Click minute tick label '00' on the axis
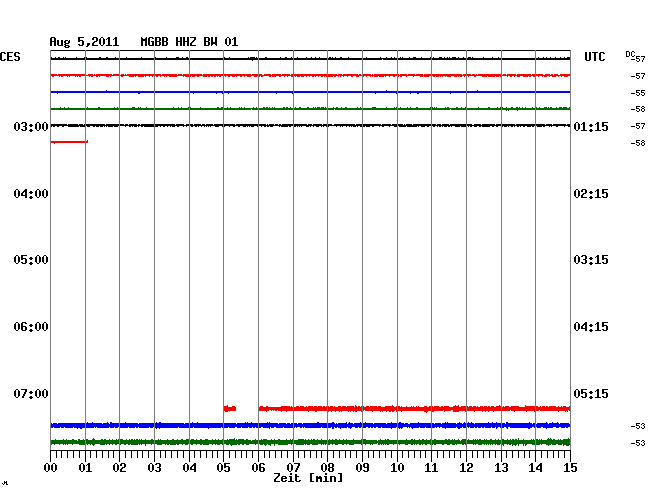Viewport: 650px width, 494px height. coord(51,468)
